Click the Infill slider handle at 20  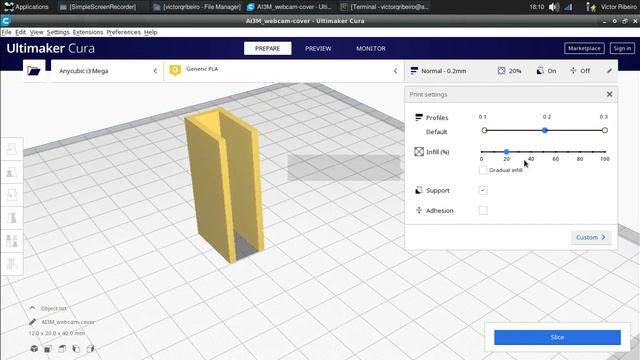point(506,152)
